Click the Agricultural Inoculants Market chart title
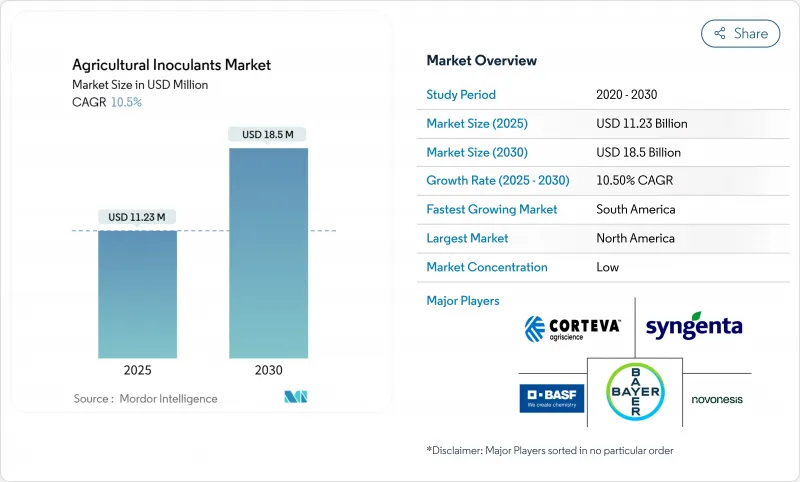Screen dimensions: 800x482 pyautogui.click(x=172, y=65)
